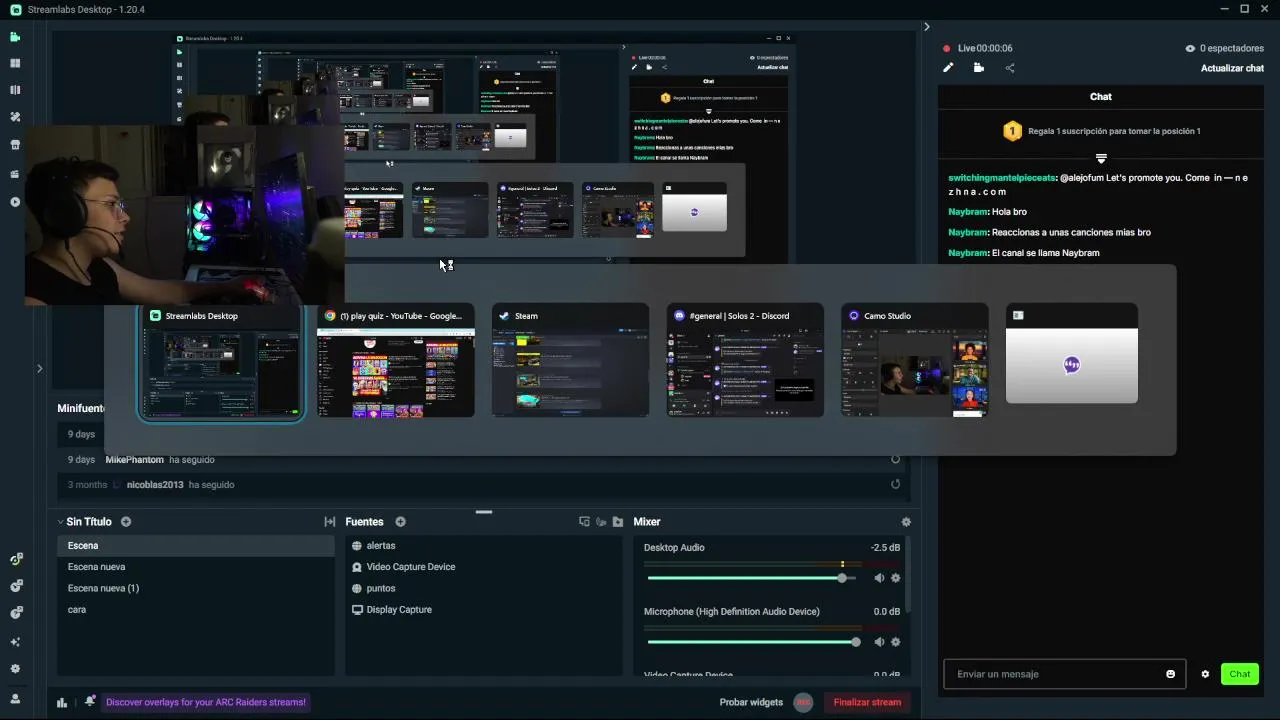
Task: Open Desktop Audio settings gear
Action: pyautogui.click(x=895, y=578)
